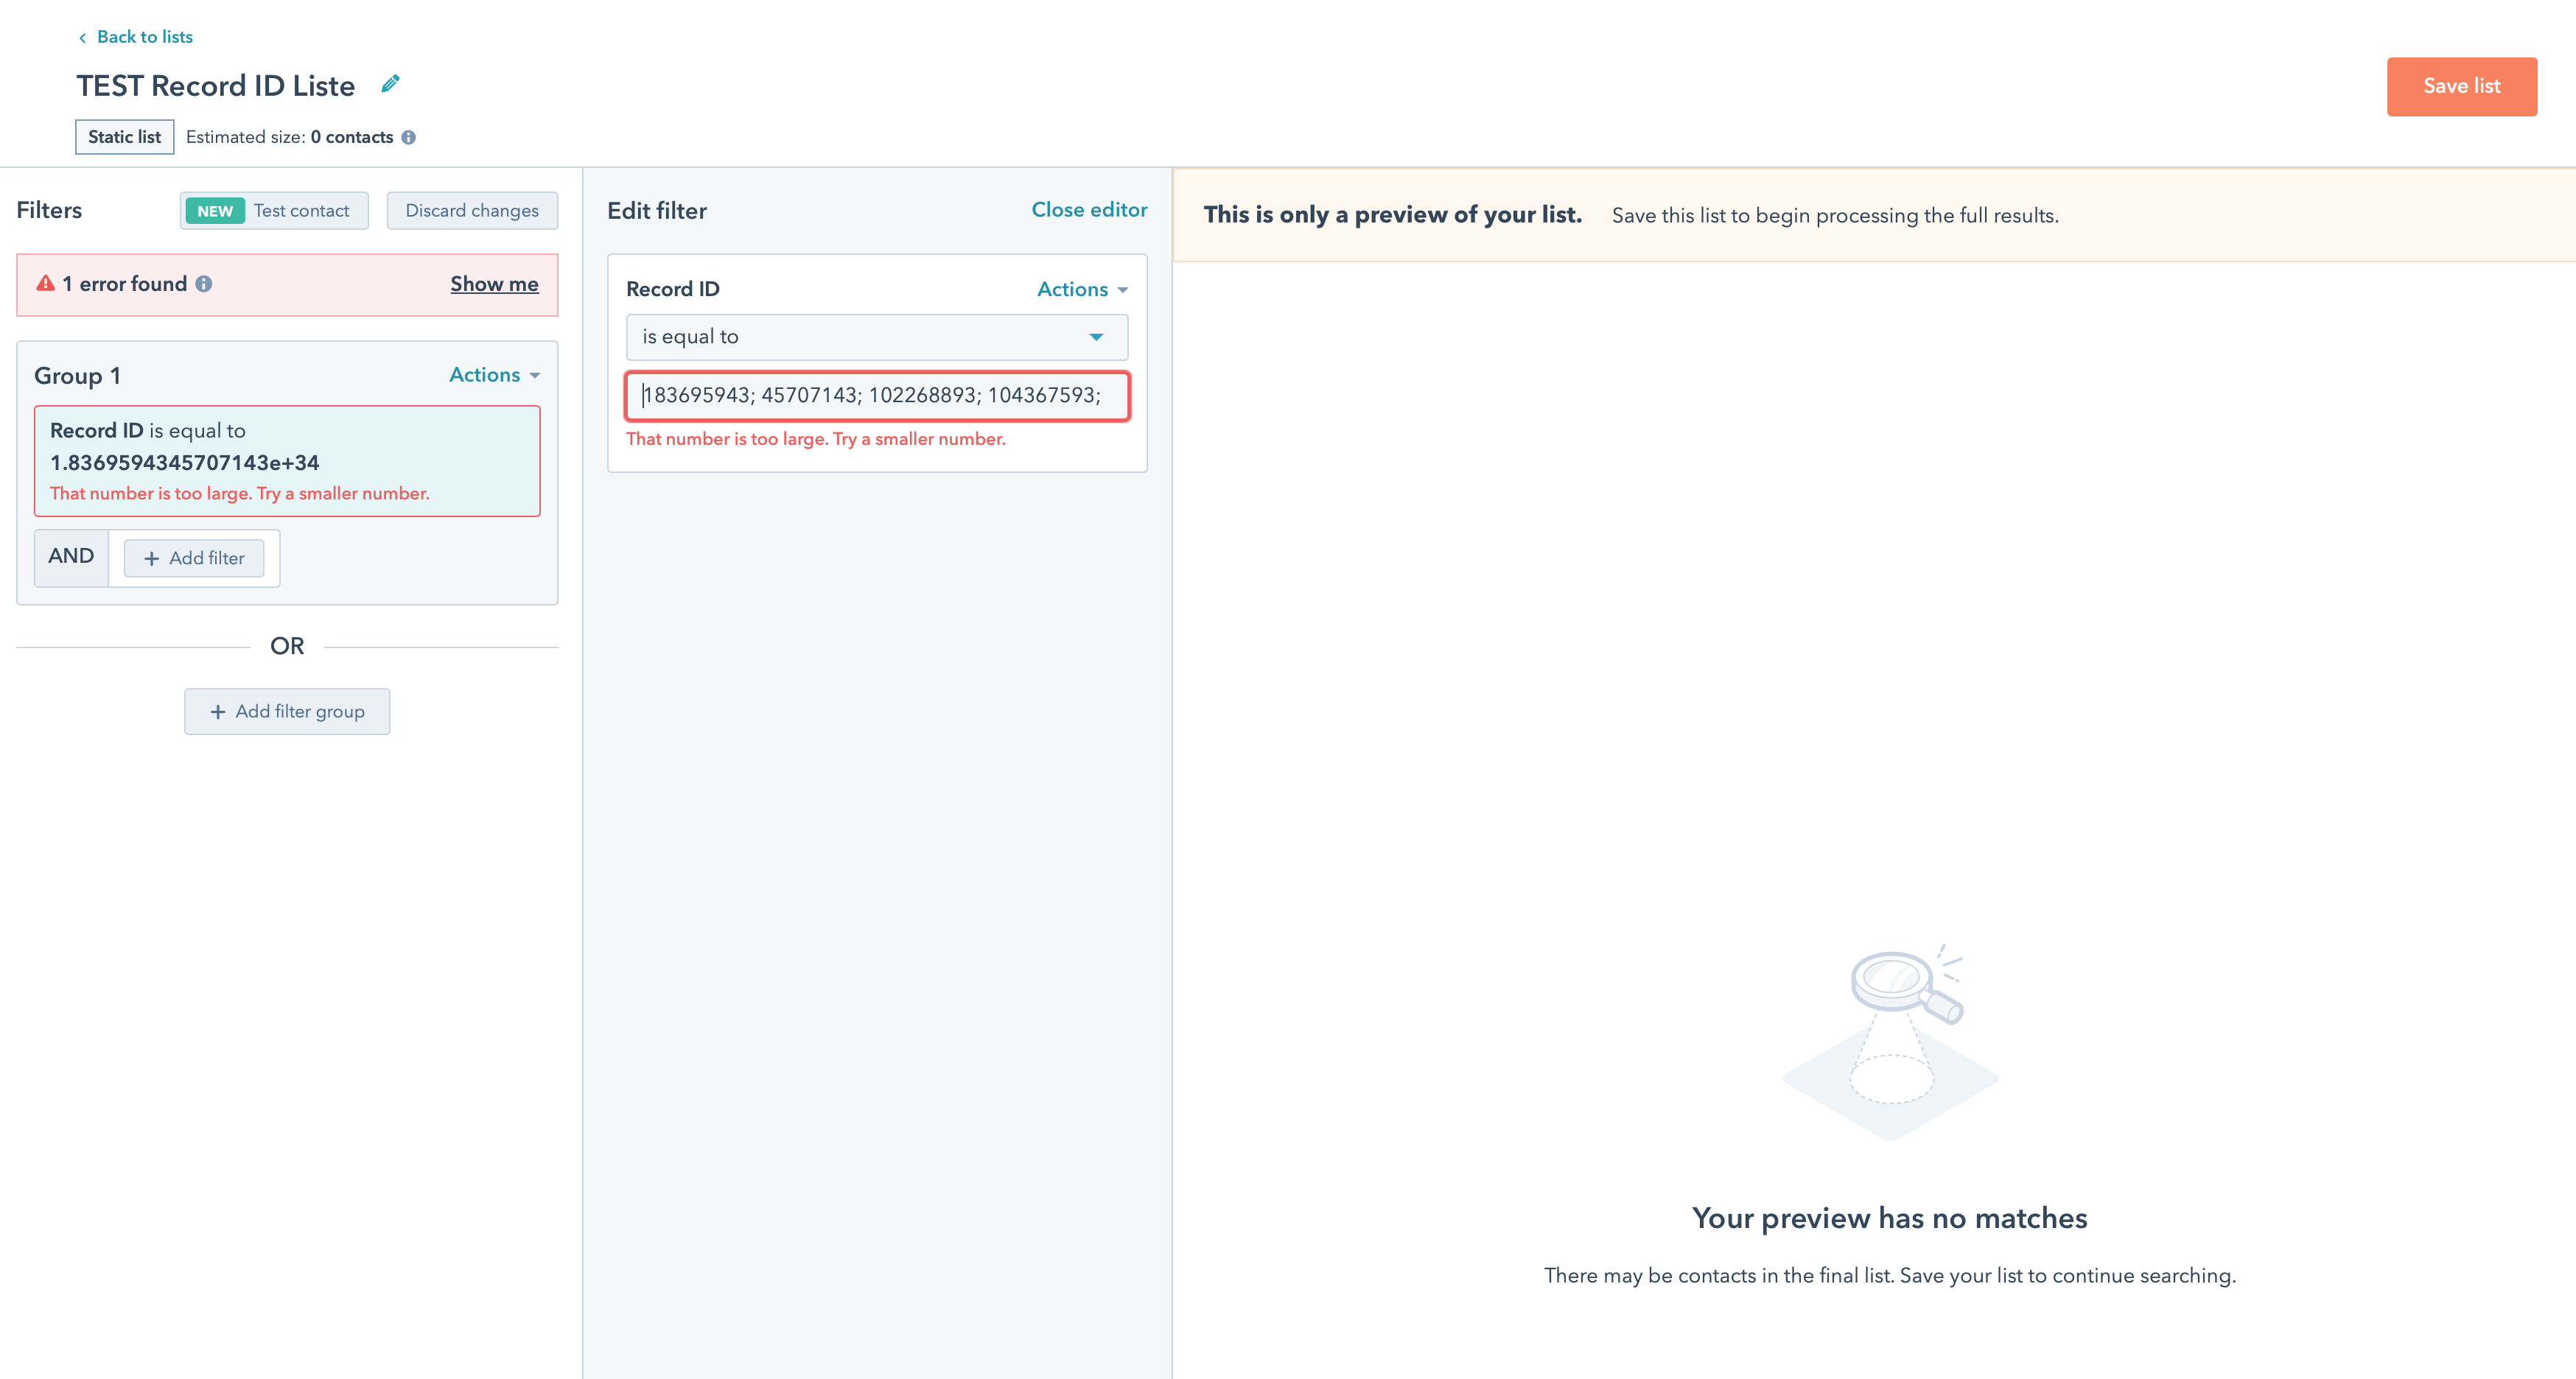Click the "Close editor" link
Viewport: 2576px width, 1379px height.
tap(1088, 209)
